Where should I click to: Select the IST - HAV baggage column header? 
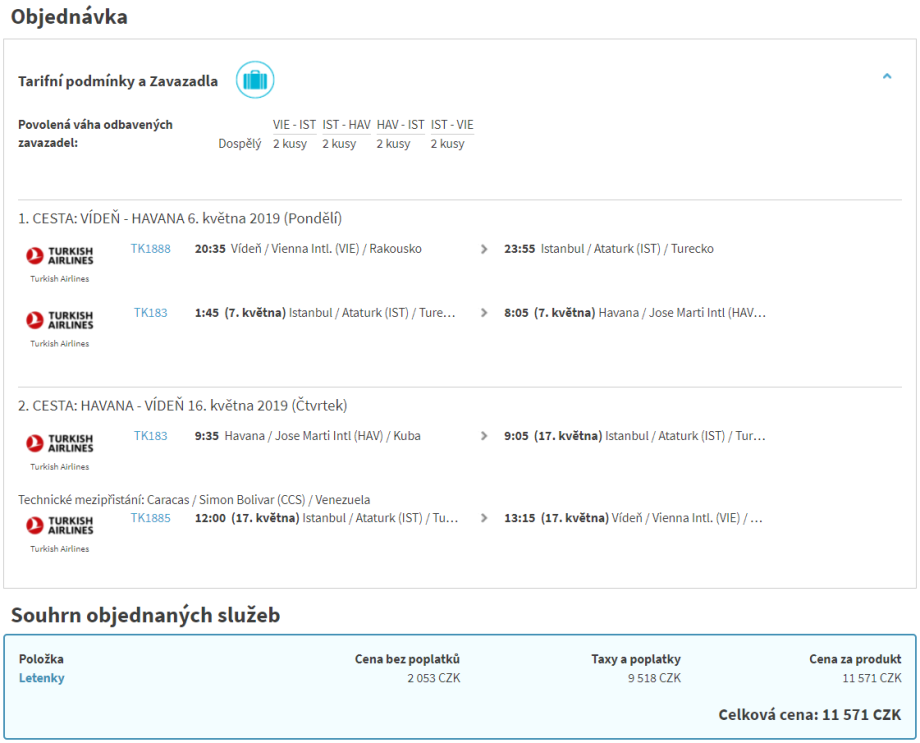click(x=346, y=125)
